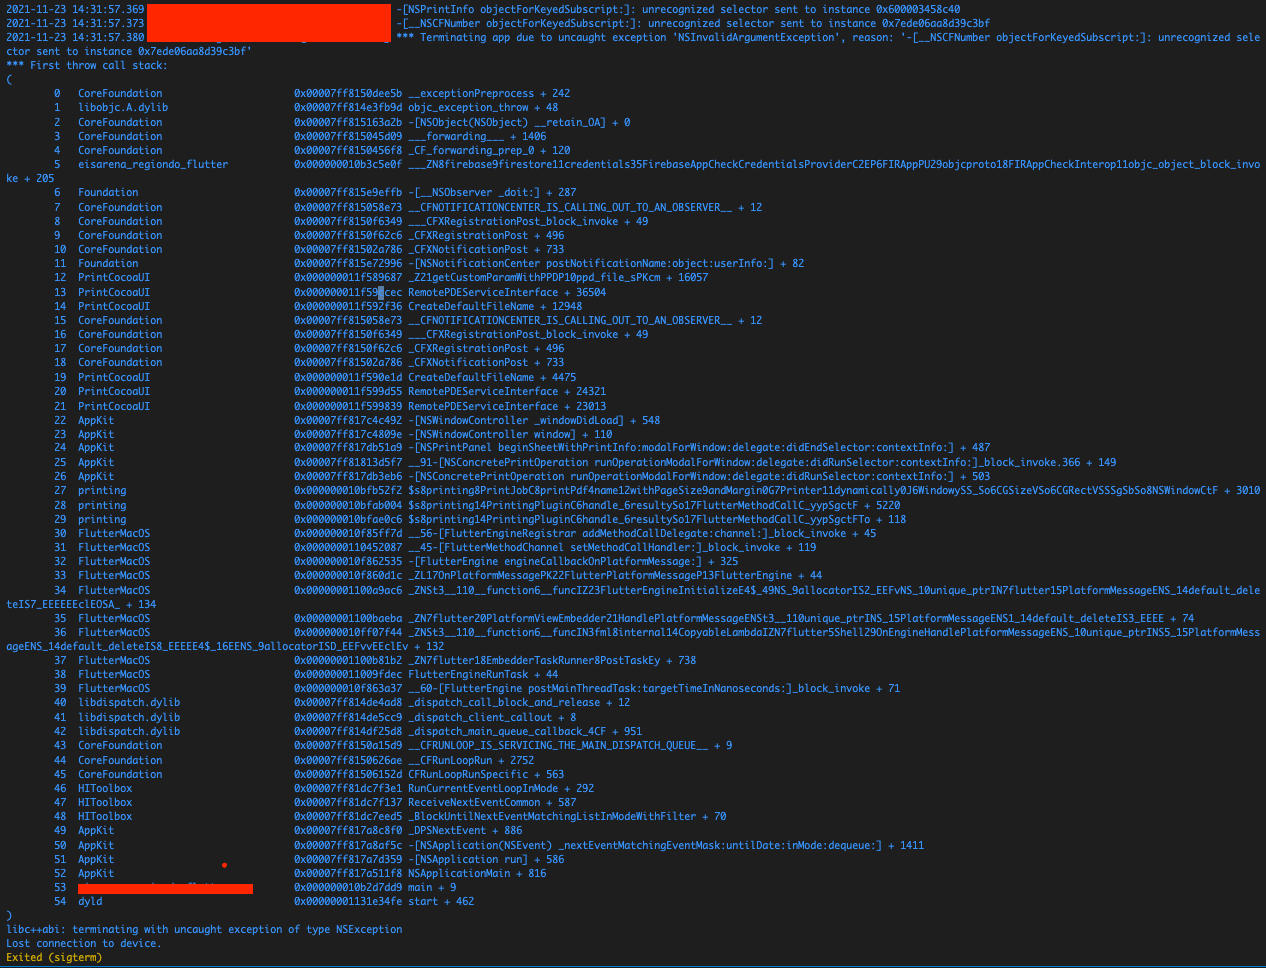Select 'NSApplicationMain + 816'
Viewport: 1266px width, 968px height.
pyautogui.click(x=477, y=873)
